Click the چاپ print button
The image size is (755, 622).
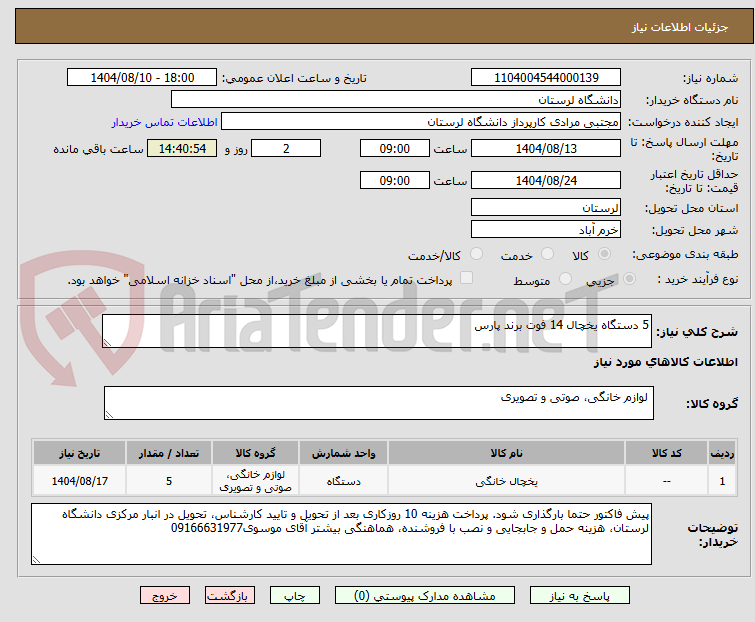coord(295,596)
